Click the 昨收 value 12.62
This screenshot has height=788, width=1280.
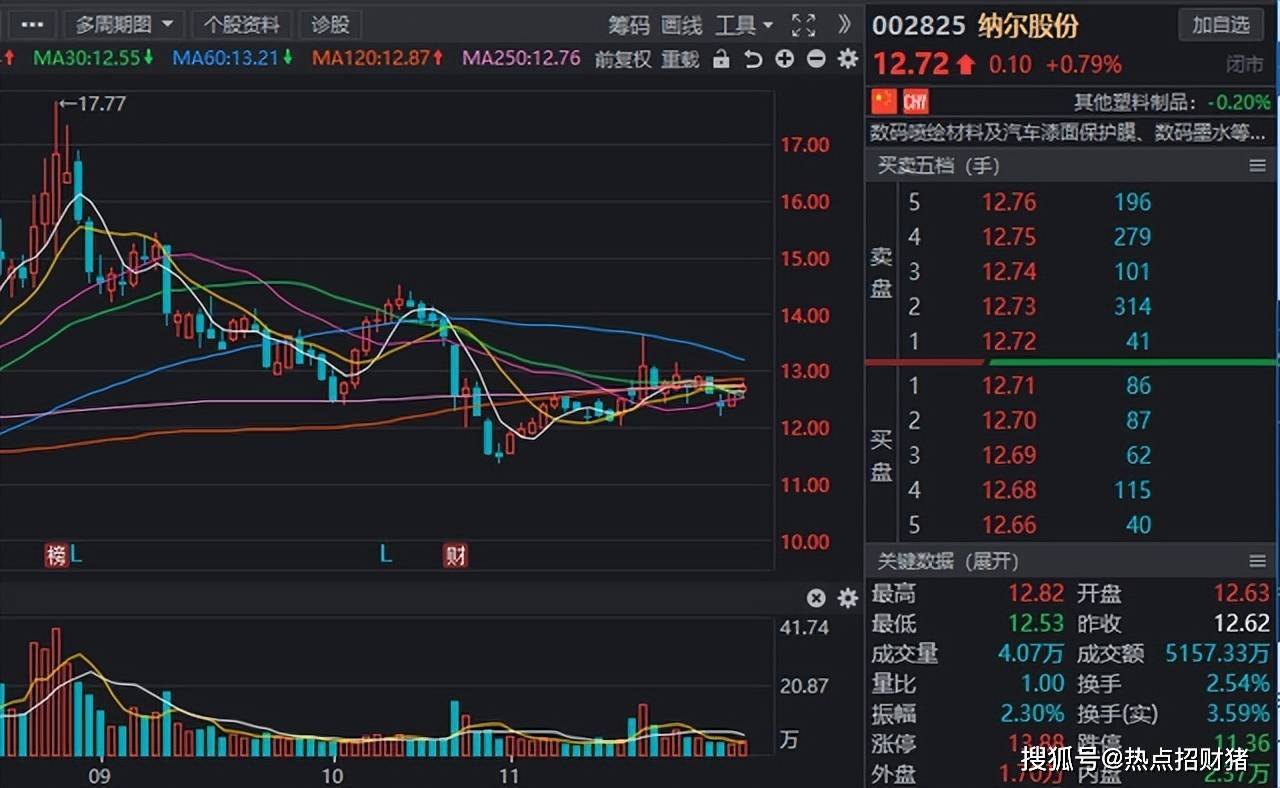[1241, 624]
